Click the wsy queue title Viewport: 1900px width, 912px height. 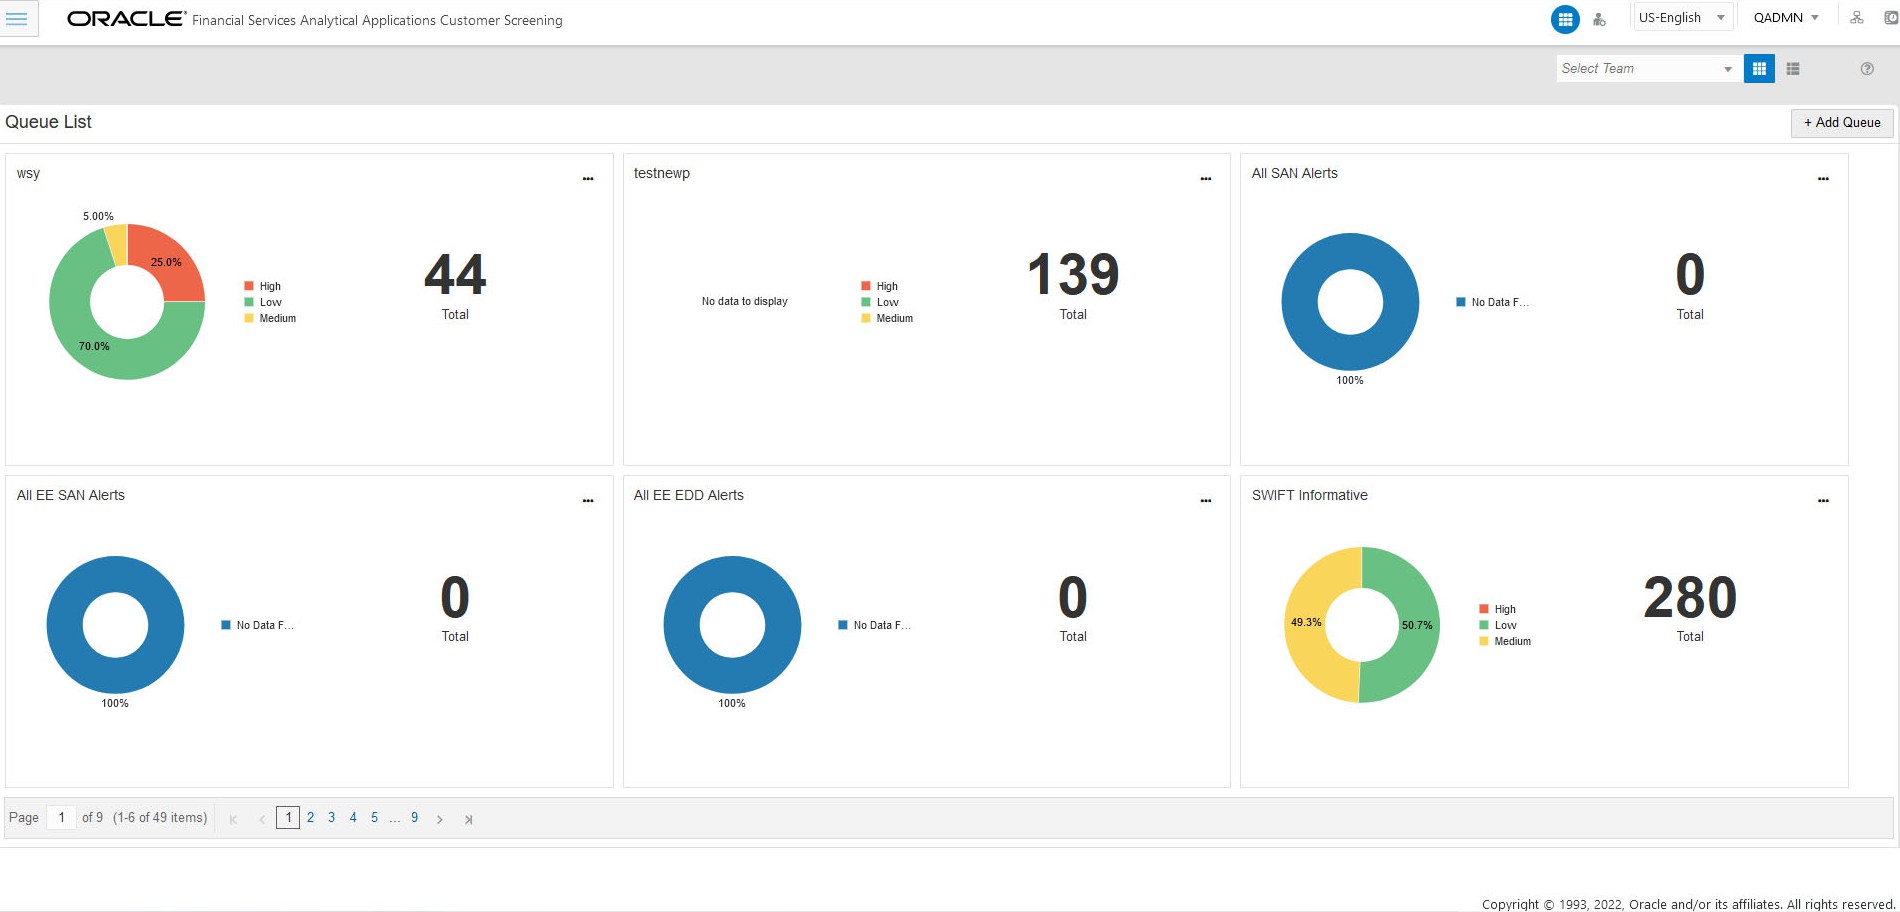coord(28,173)
